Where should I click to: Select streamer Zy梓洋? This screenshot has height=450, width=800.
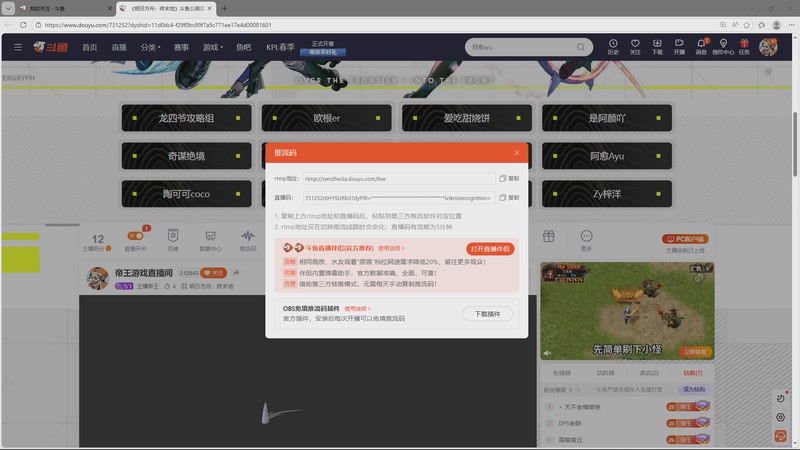pos(607,194)
